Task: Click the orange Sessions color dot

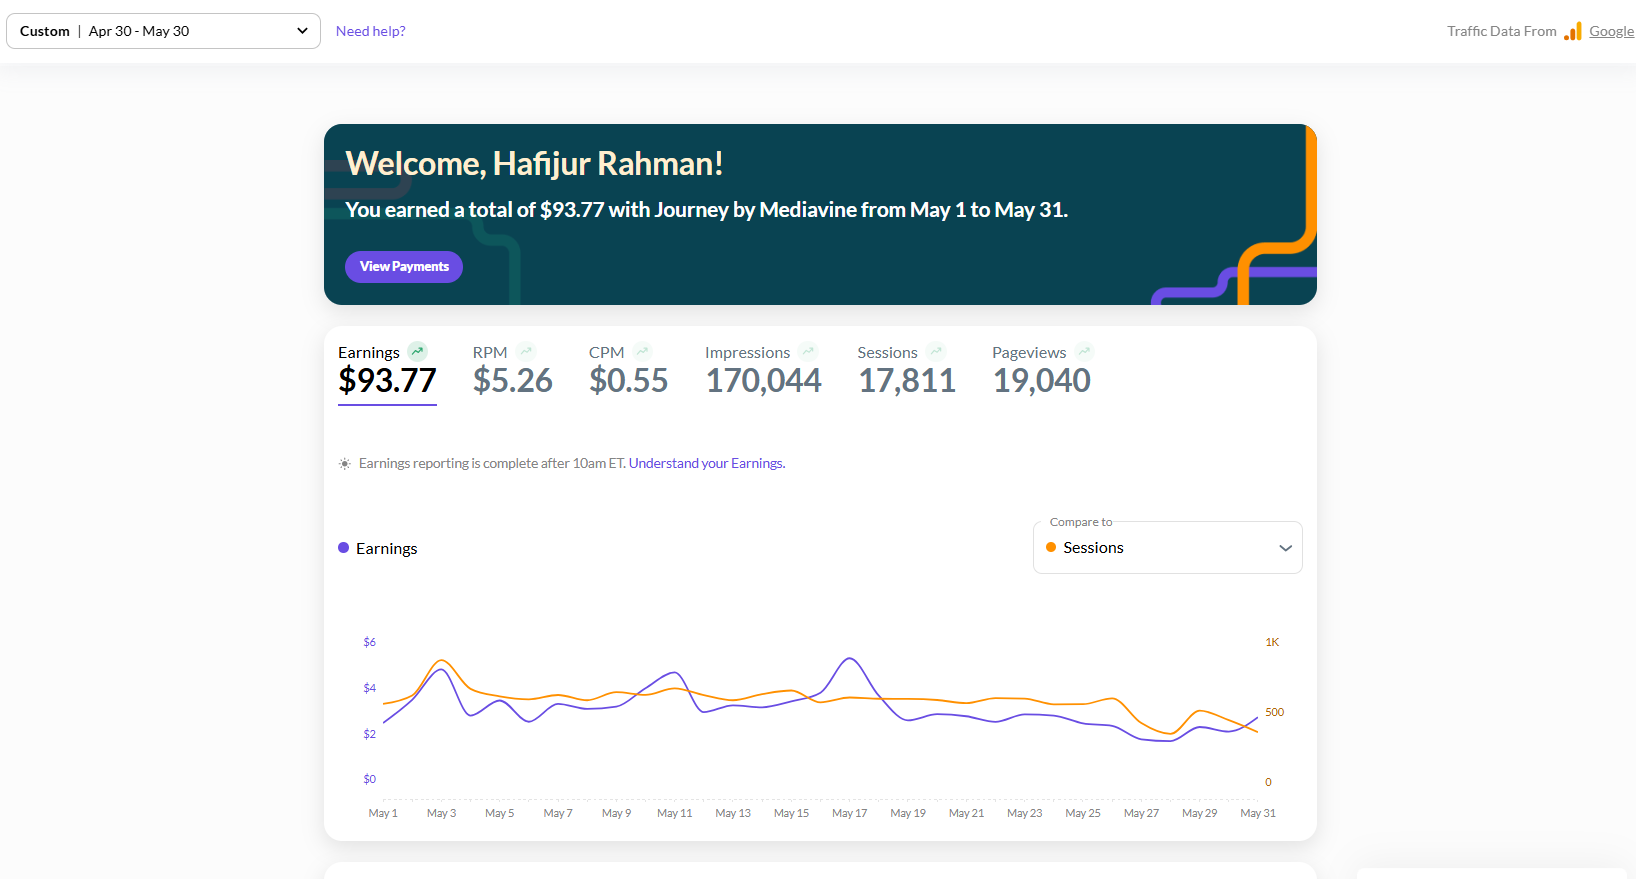Action: coord(1051,547)
